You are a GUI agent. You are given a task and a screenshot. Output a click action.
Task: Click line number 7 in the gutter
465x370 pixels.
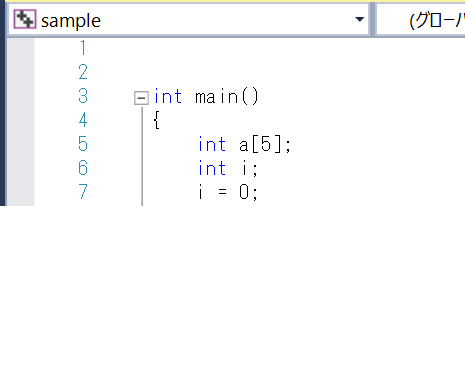83,192
